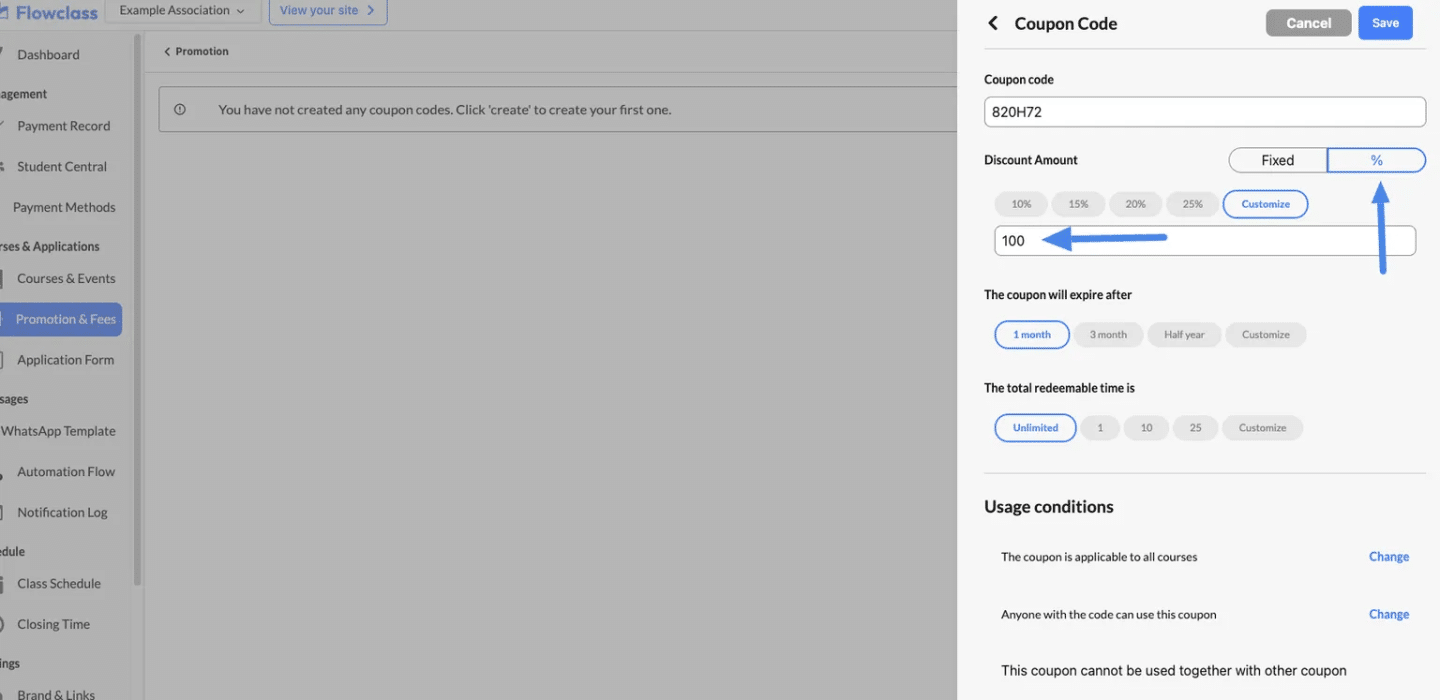
Task: Open the Example Association dropdown
Action: click(182, 11)
